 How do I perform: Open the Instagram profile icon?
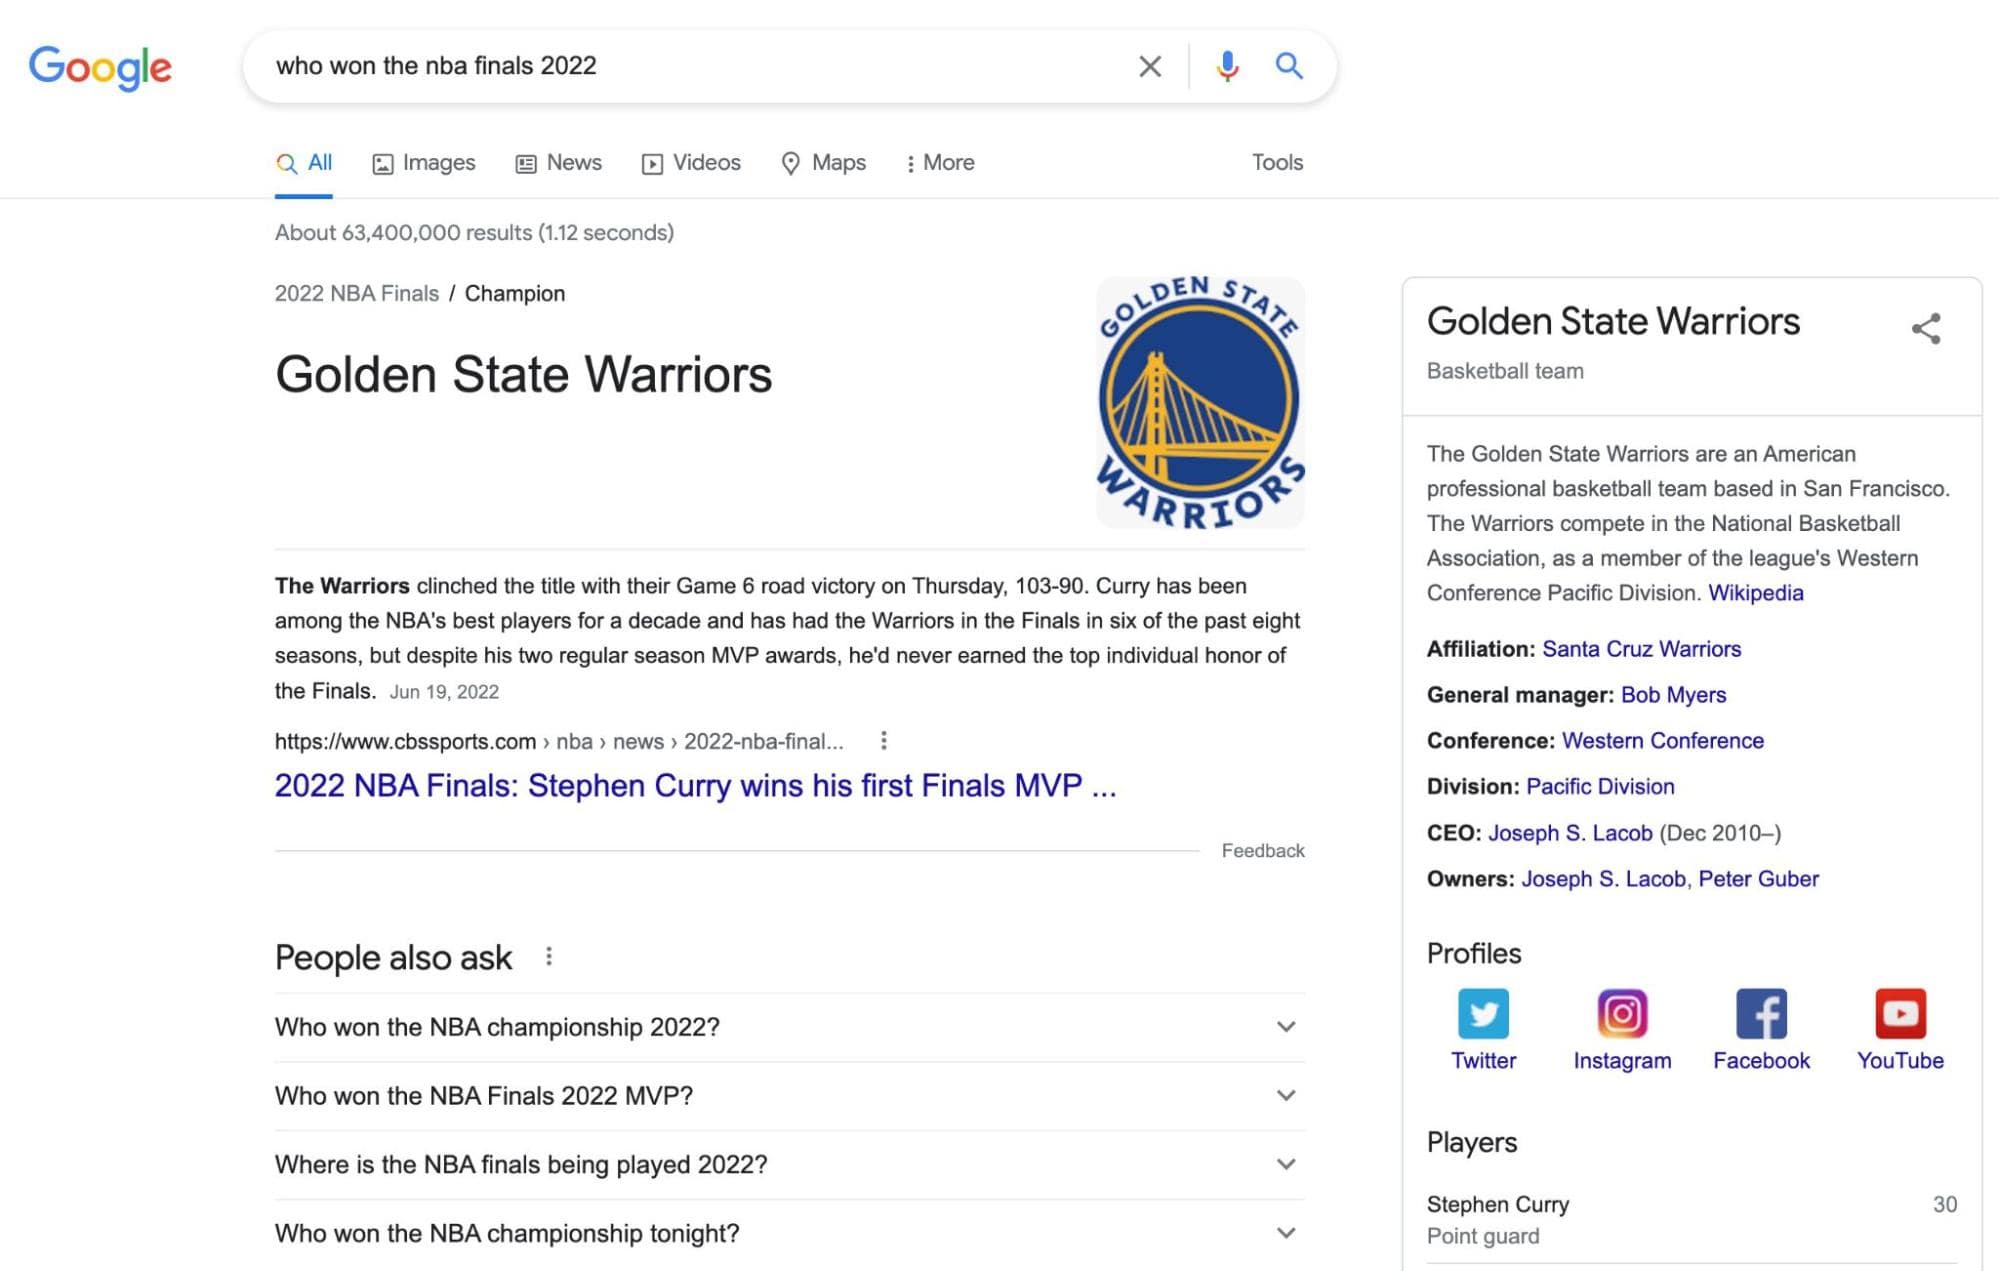[1622, 1014]
